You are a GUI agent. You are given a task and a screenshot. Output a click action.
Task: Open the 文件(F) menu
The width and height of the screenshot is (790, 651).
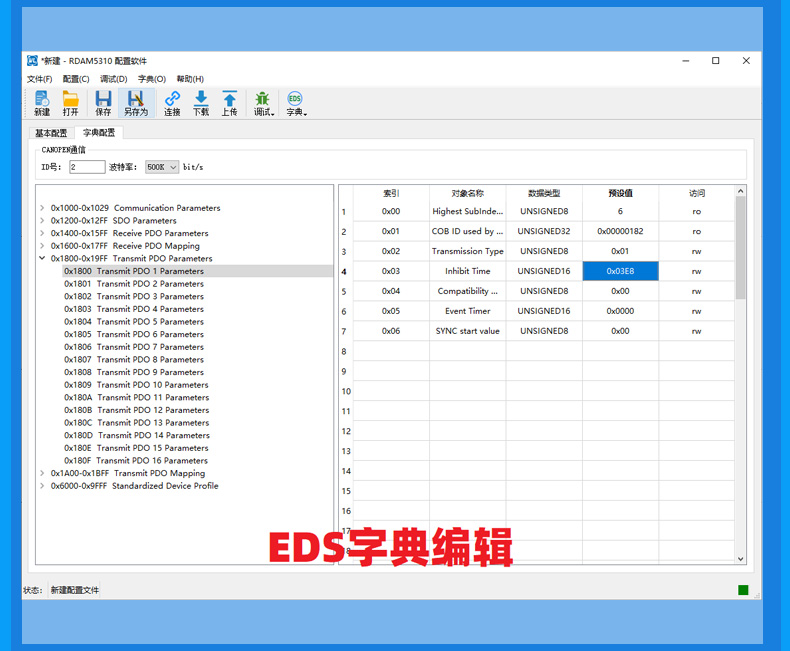(40, 79)
